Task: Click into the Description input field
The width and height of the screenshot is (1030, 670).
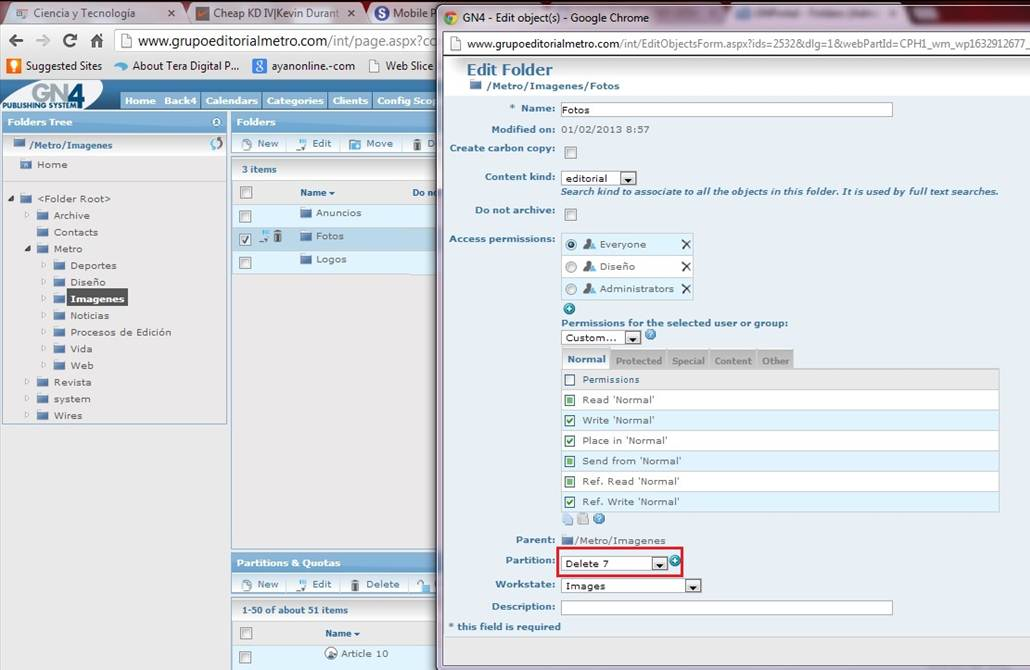Action: tap(727, 608)
